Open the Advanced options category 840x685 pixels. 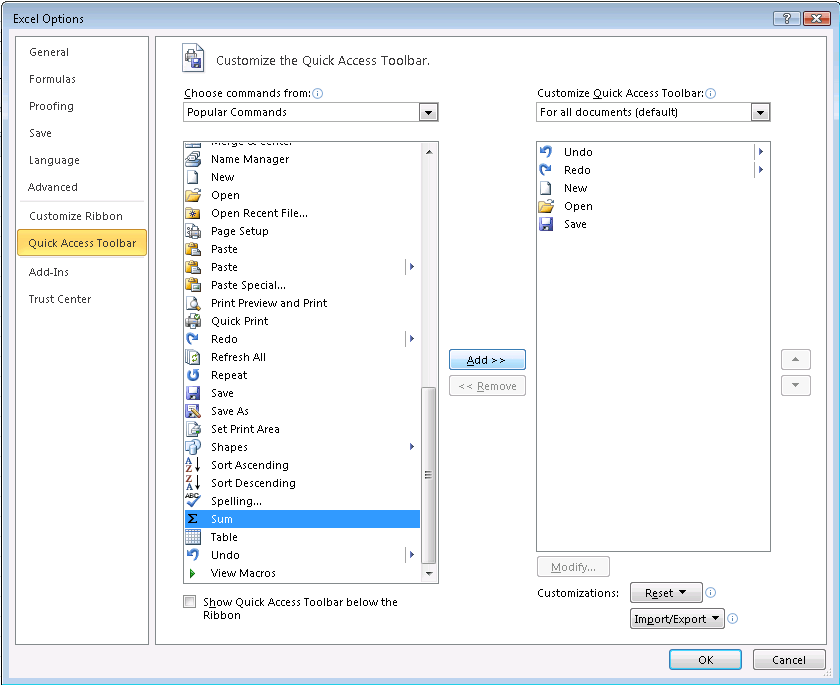[x=81, y=187]
